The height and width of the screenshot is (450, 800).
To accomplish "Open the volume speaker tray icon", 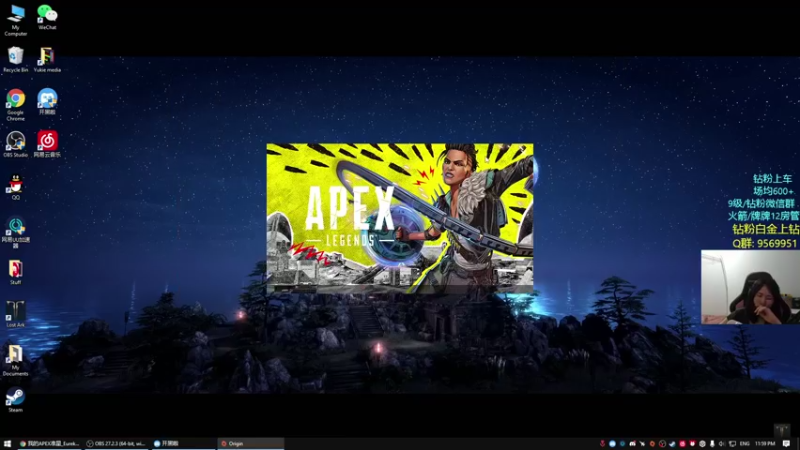I will (722, 444).
